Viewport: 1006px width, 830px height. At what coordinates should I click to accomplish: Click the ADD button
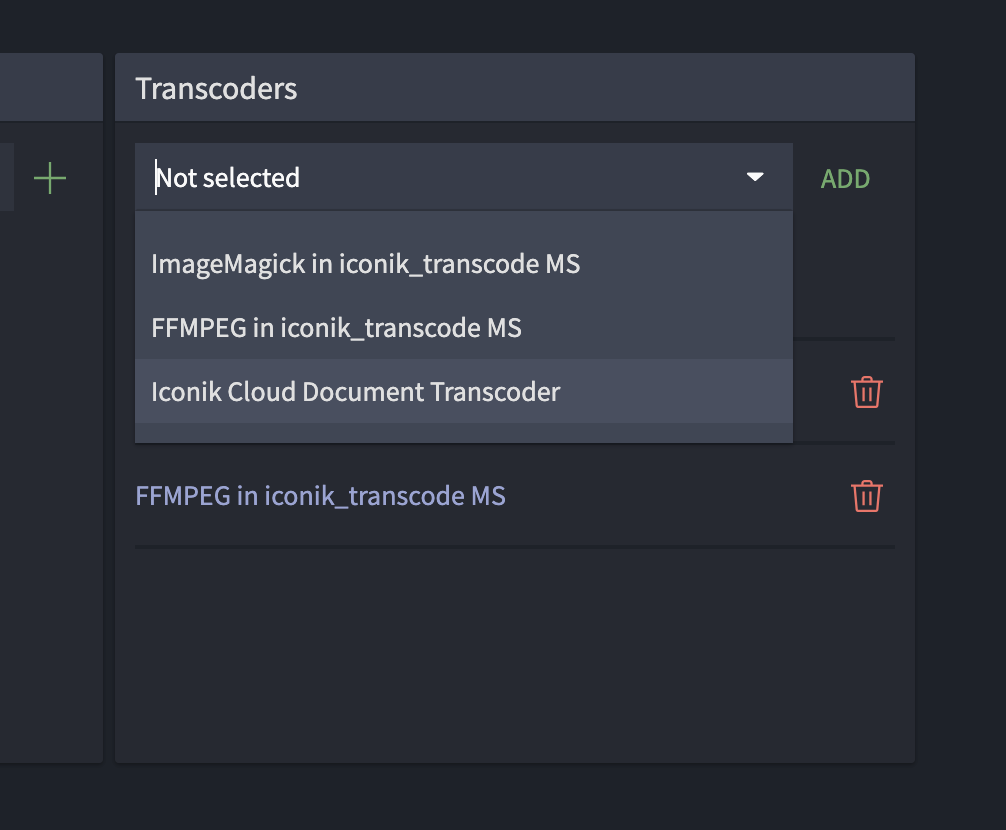click(845, 178)
